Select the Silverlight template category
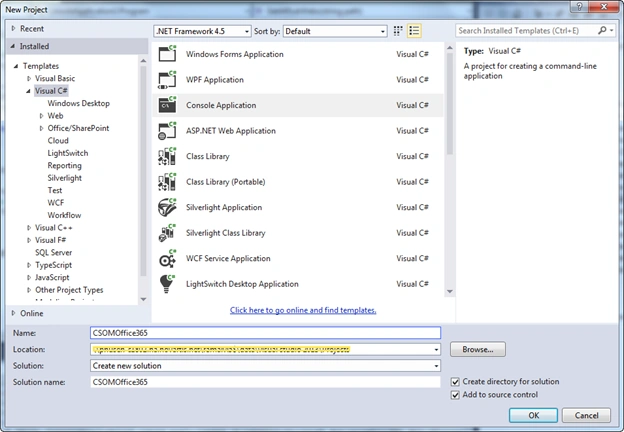624x432 pixels. pyautogui.click(x=64, y=178)
